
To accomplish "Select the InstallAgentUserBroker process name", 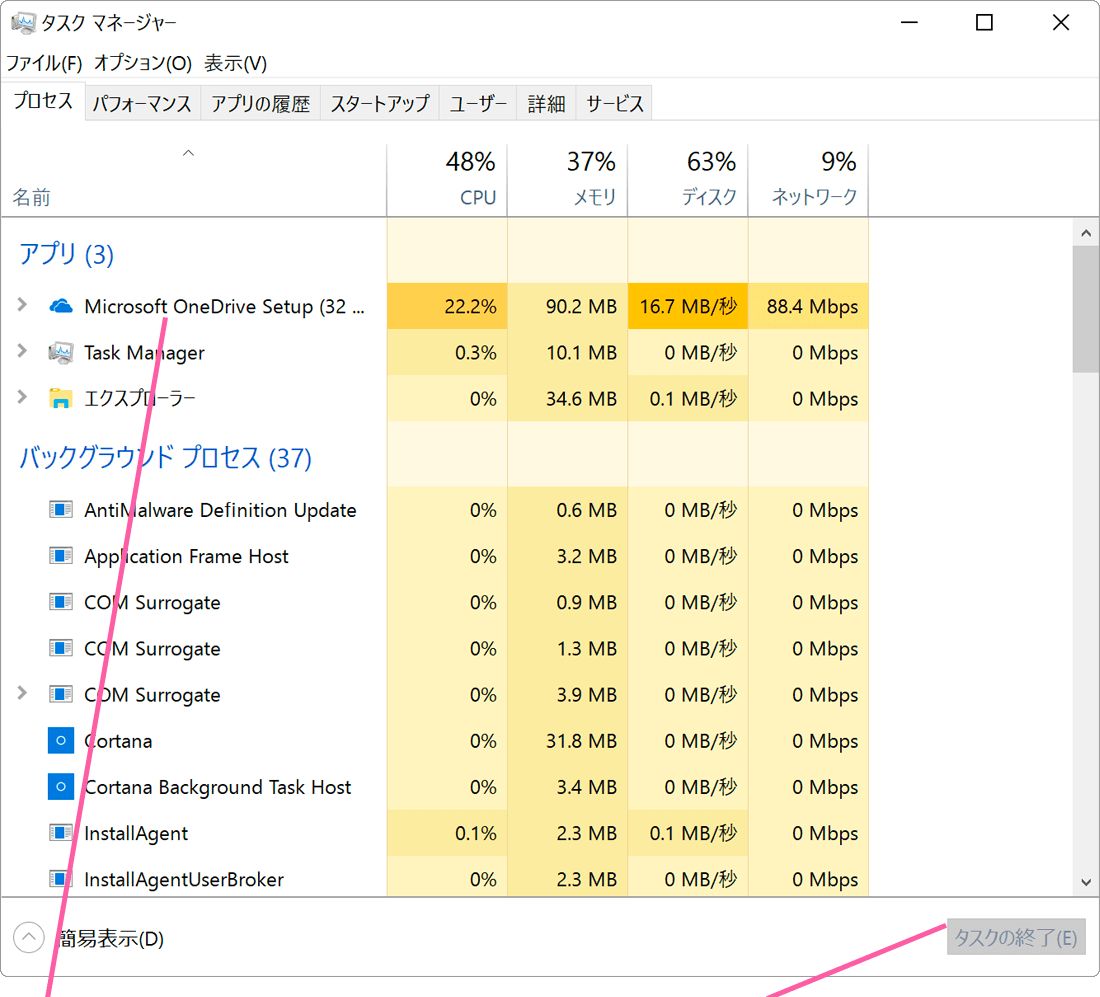I will [x=184, y=880].
